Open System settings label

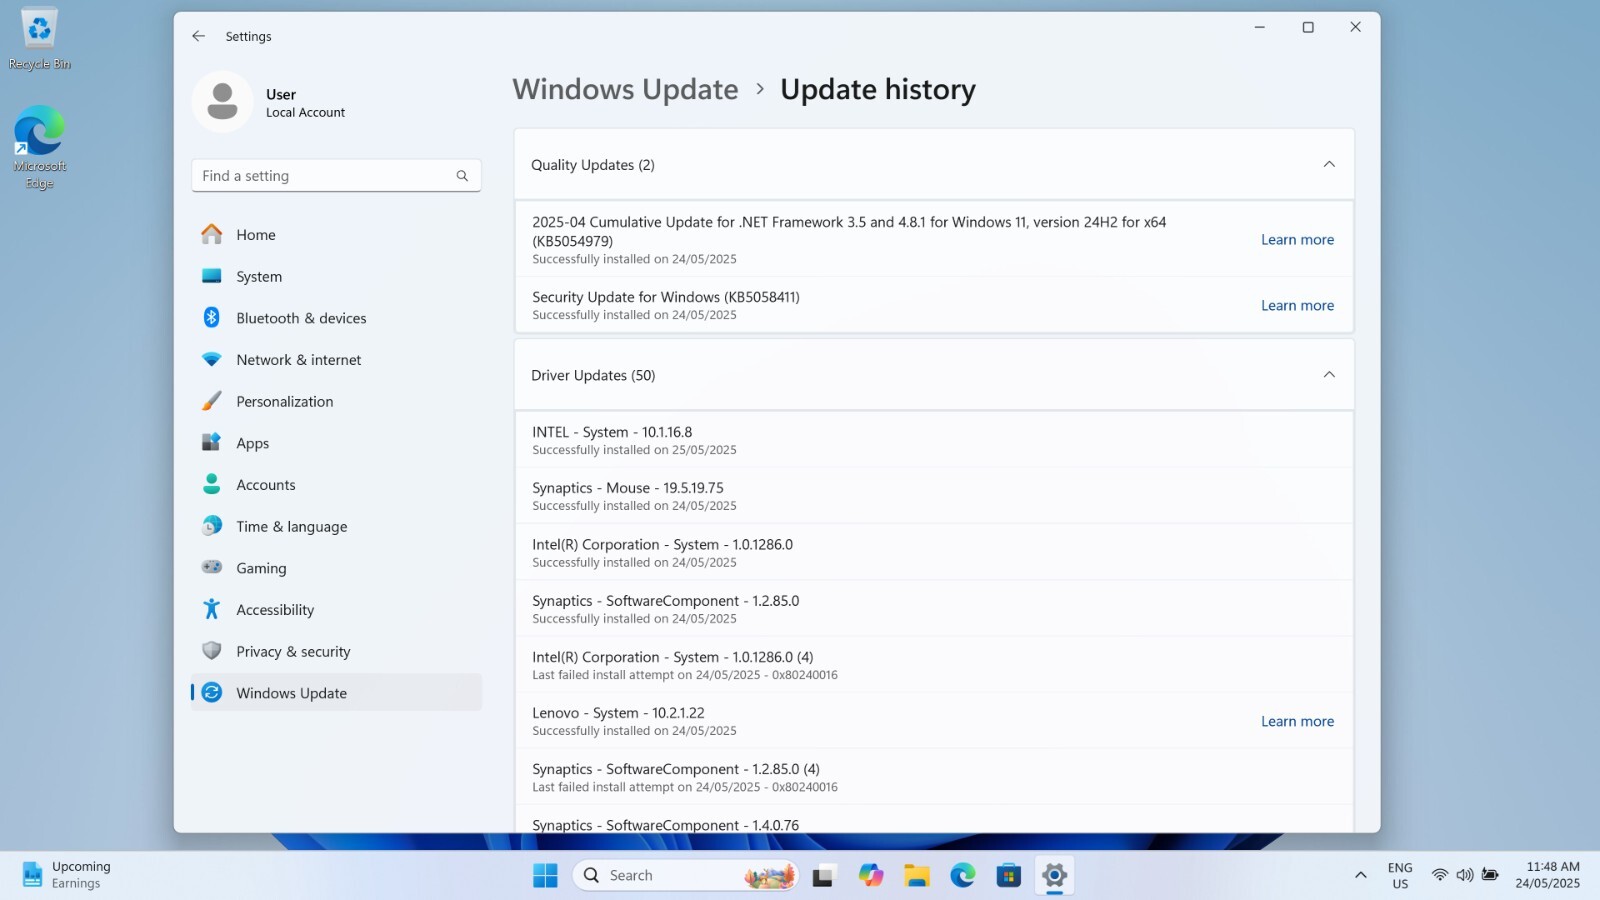click(259, 277)
